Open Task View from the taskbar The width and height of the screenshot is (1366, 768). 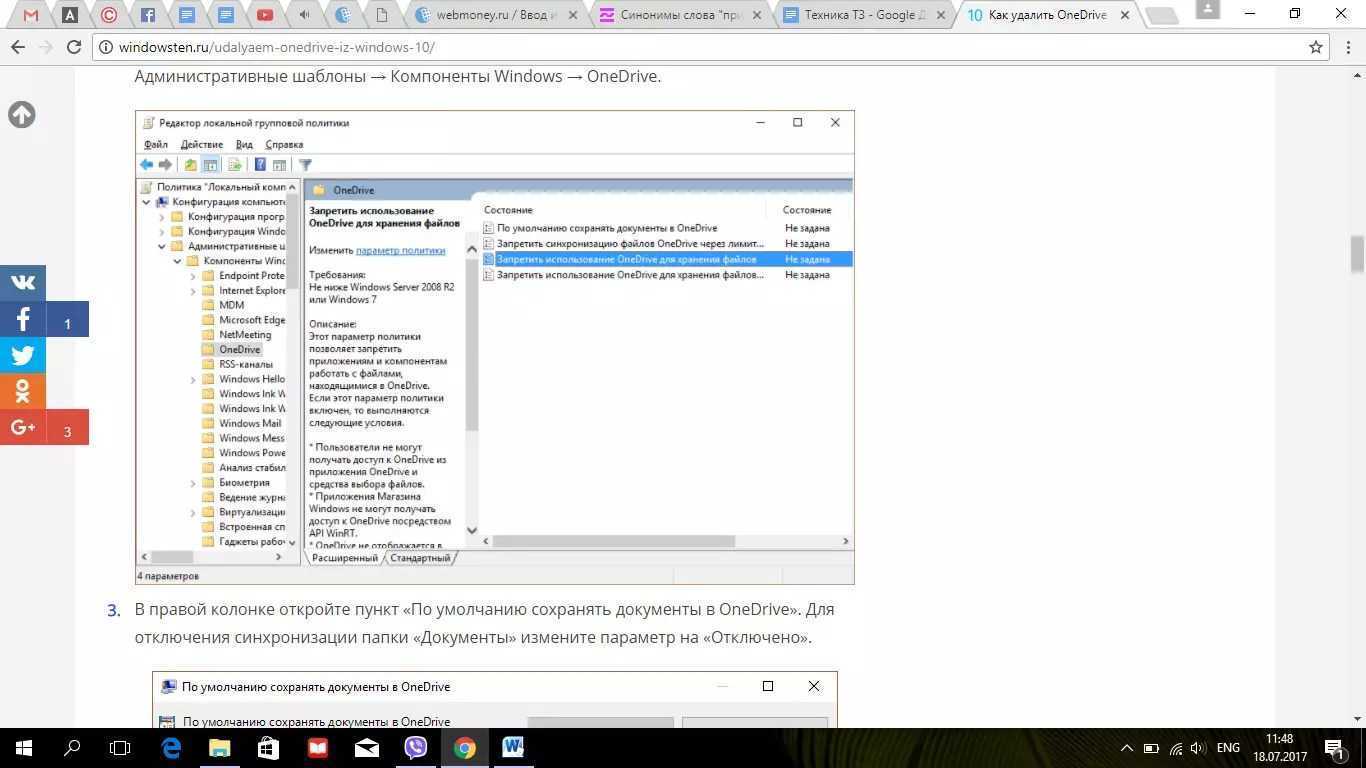120,747
